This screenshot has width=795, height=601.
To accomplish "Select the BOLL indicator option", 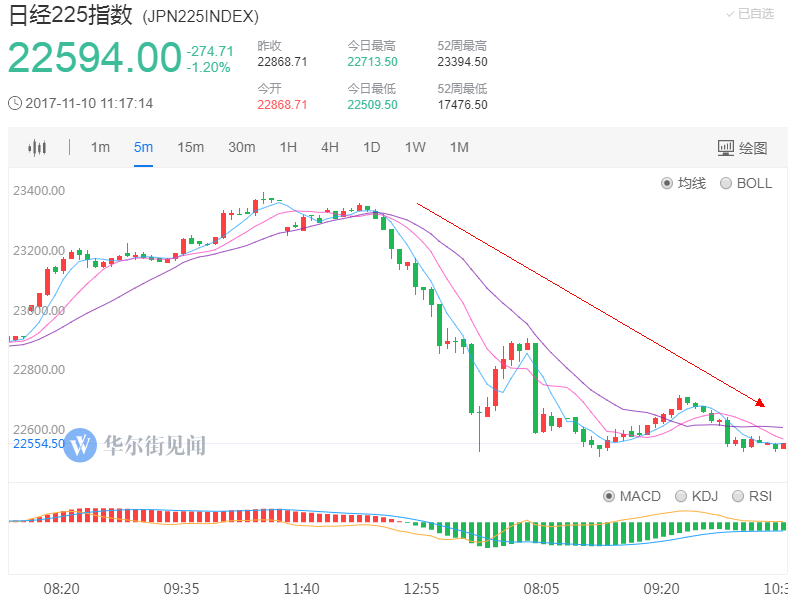I will pyautogui.click(x=746, y=183).
